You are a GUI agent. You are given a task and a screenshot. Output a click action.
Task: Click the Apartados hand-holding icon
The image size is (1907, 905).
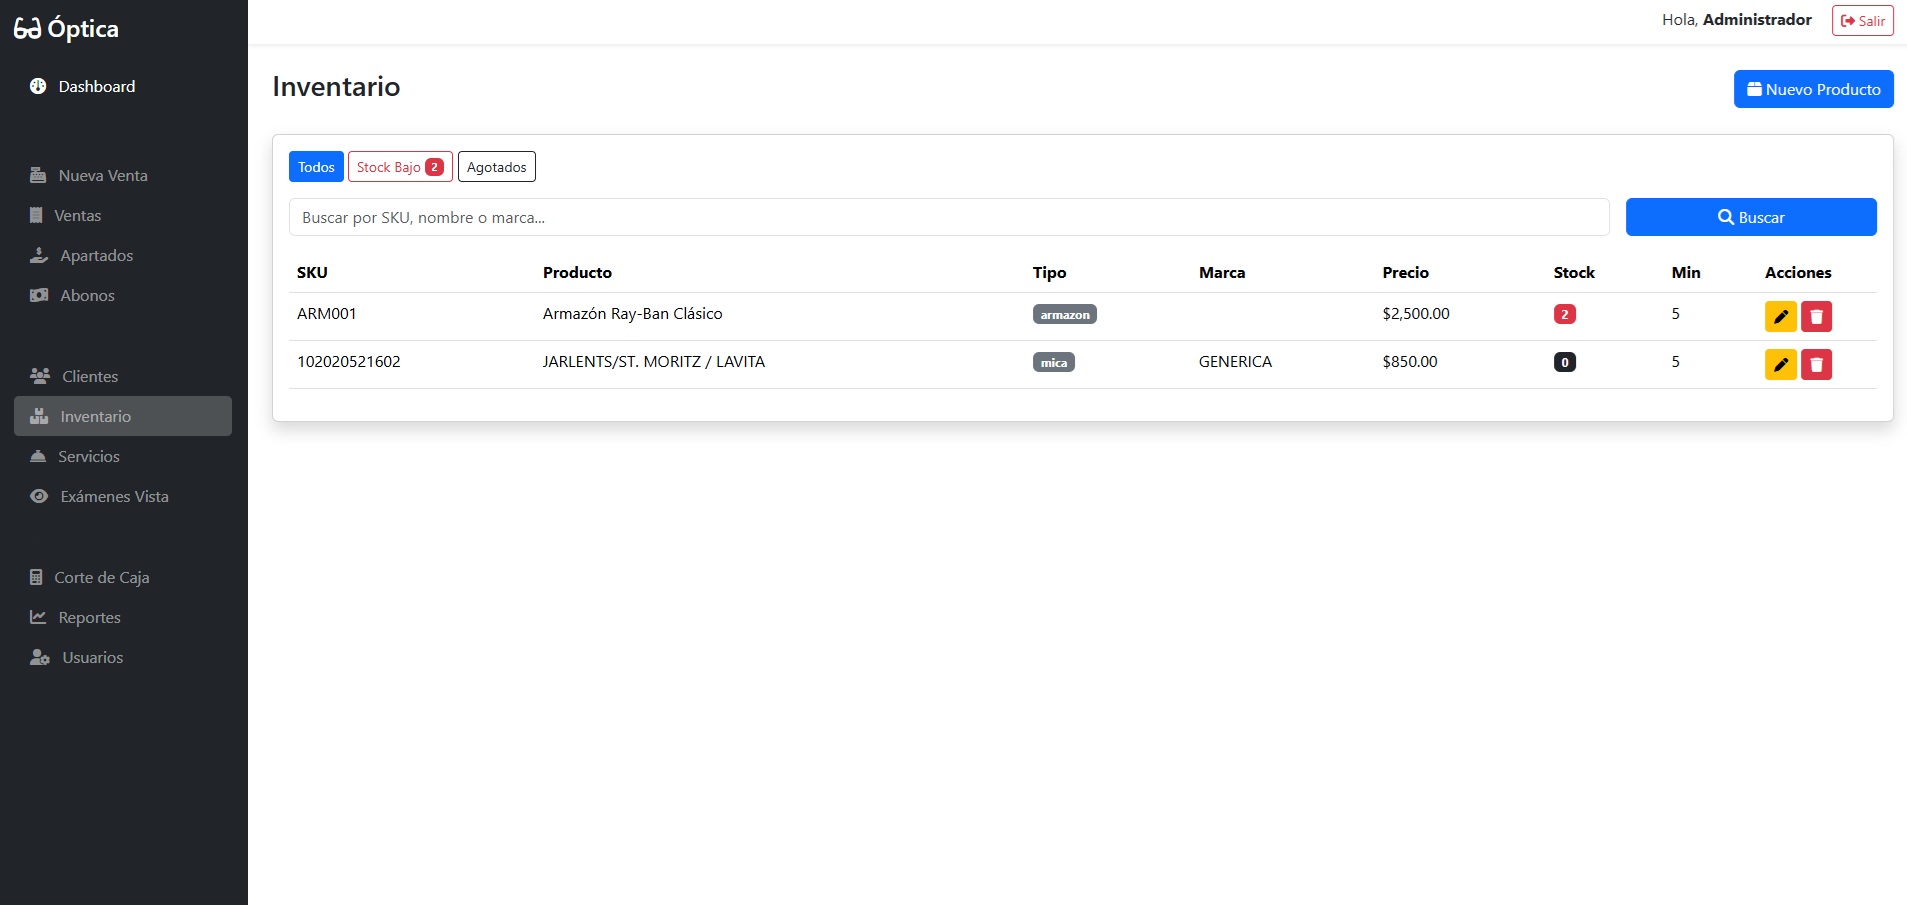[x=39, y=255]
